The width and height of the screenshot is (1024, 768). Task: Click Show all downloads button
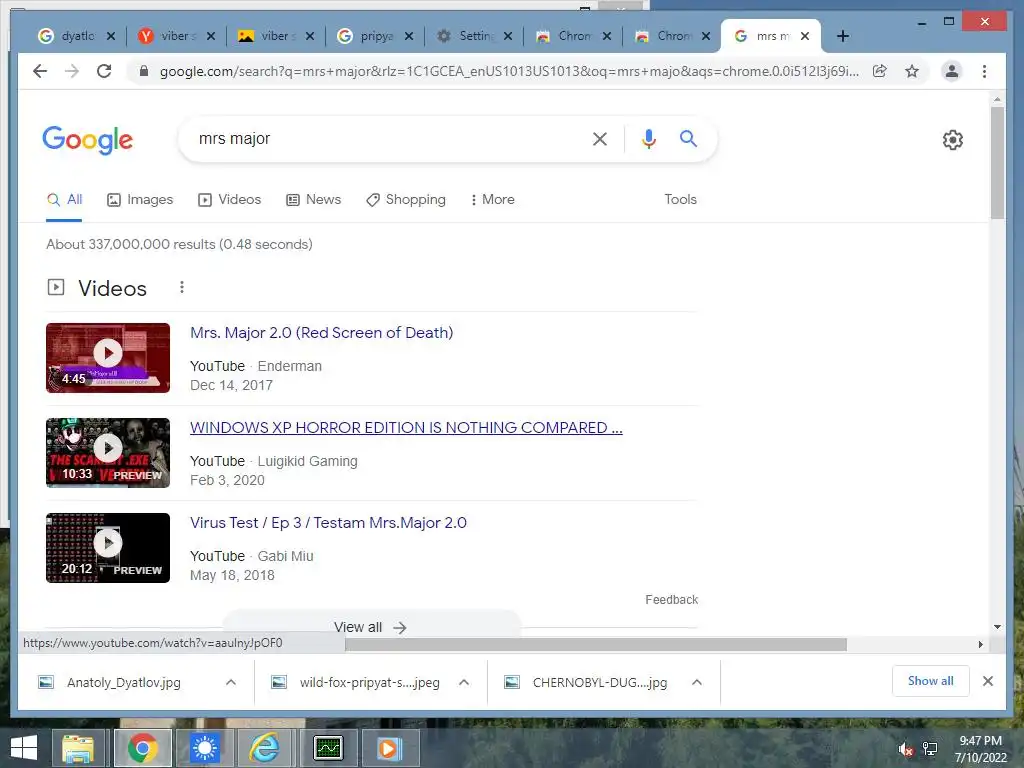931,681
